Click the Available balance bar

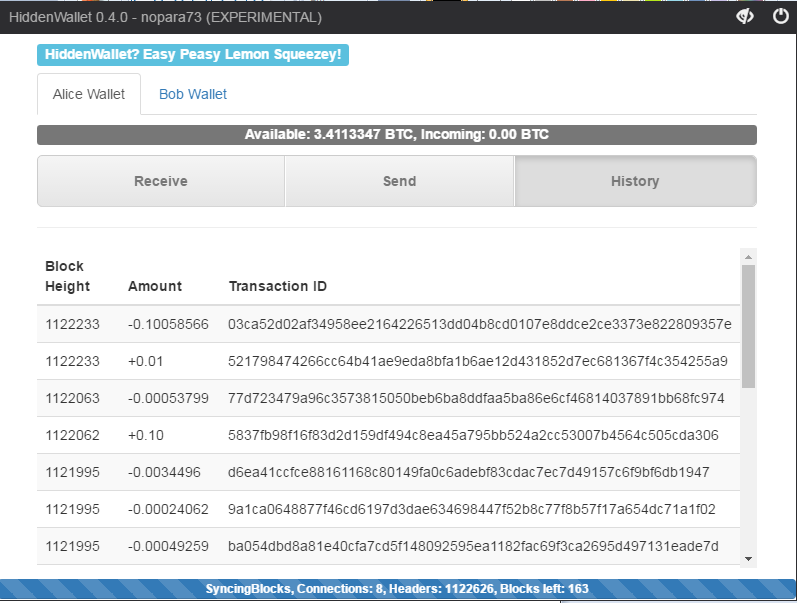tap(397, 135)
